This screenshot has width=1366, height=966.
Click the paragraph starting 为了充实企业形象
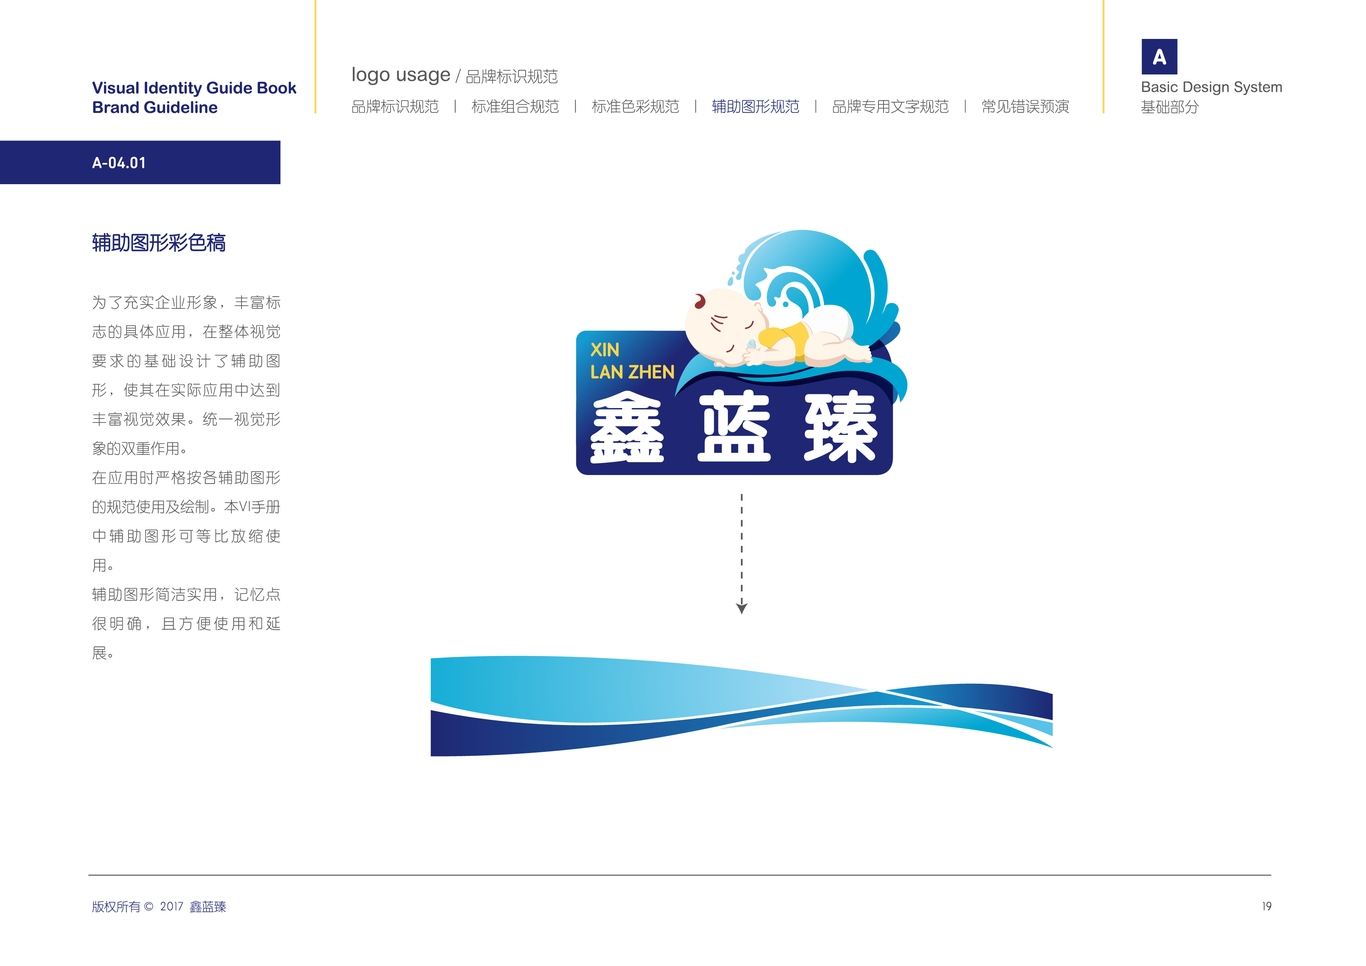click(x=186, y=375)
